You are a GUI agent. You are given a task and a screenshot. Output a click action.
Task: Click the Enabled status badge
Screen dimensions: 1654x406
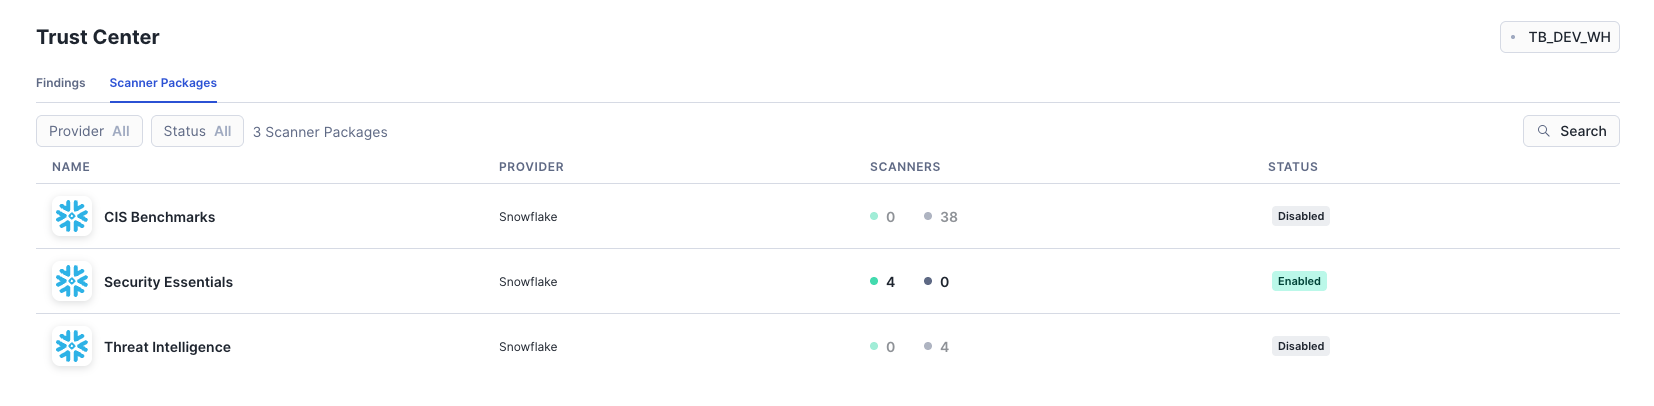click(1299, 281)
